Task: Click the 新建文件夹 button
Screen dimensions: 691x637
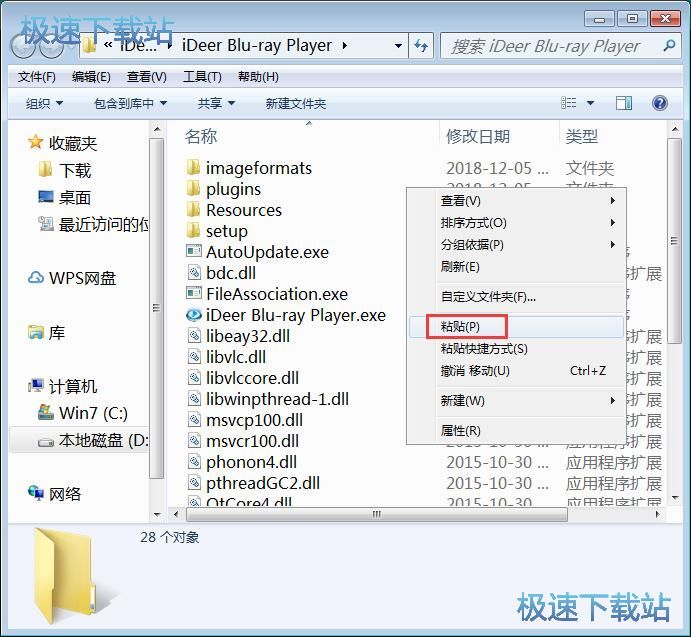Action: [296, 104]
